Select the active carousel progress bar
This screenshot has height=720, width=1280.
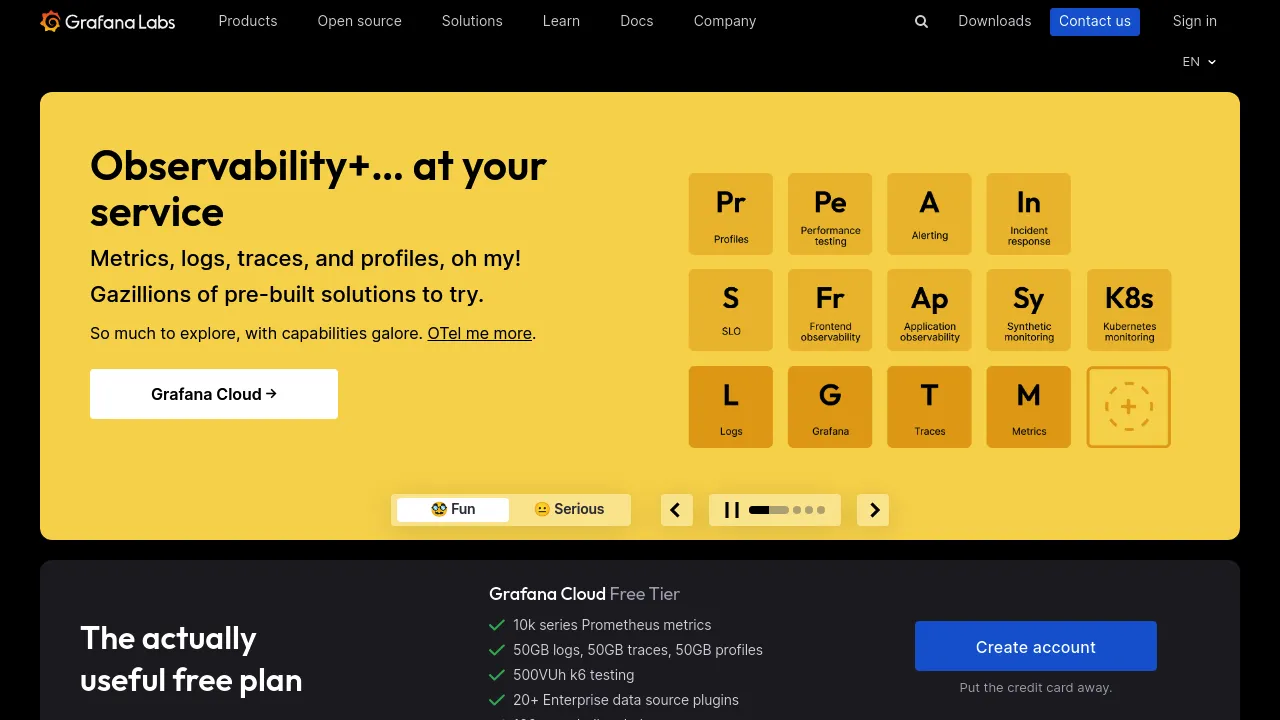[x=768, y=510]
